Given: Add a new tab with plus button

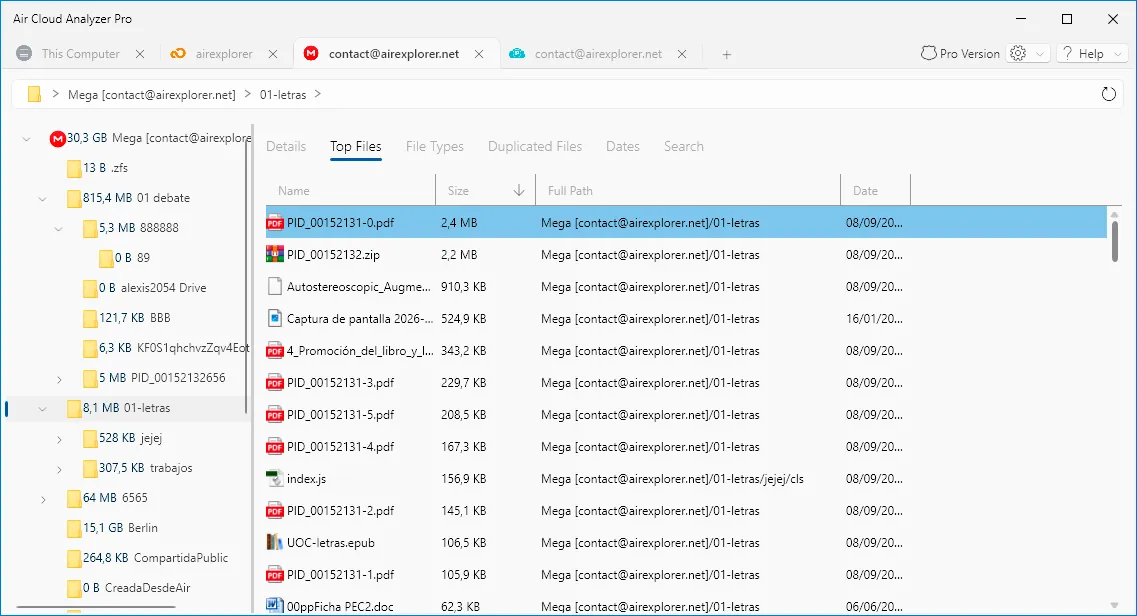Looking at the screenshot, I should click(727, 54).
